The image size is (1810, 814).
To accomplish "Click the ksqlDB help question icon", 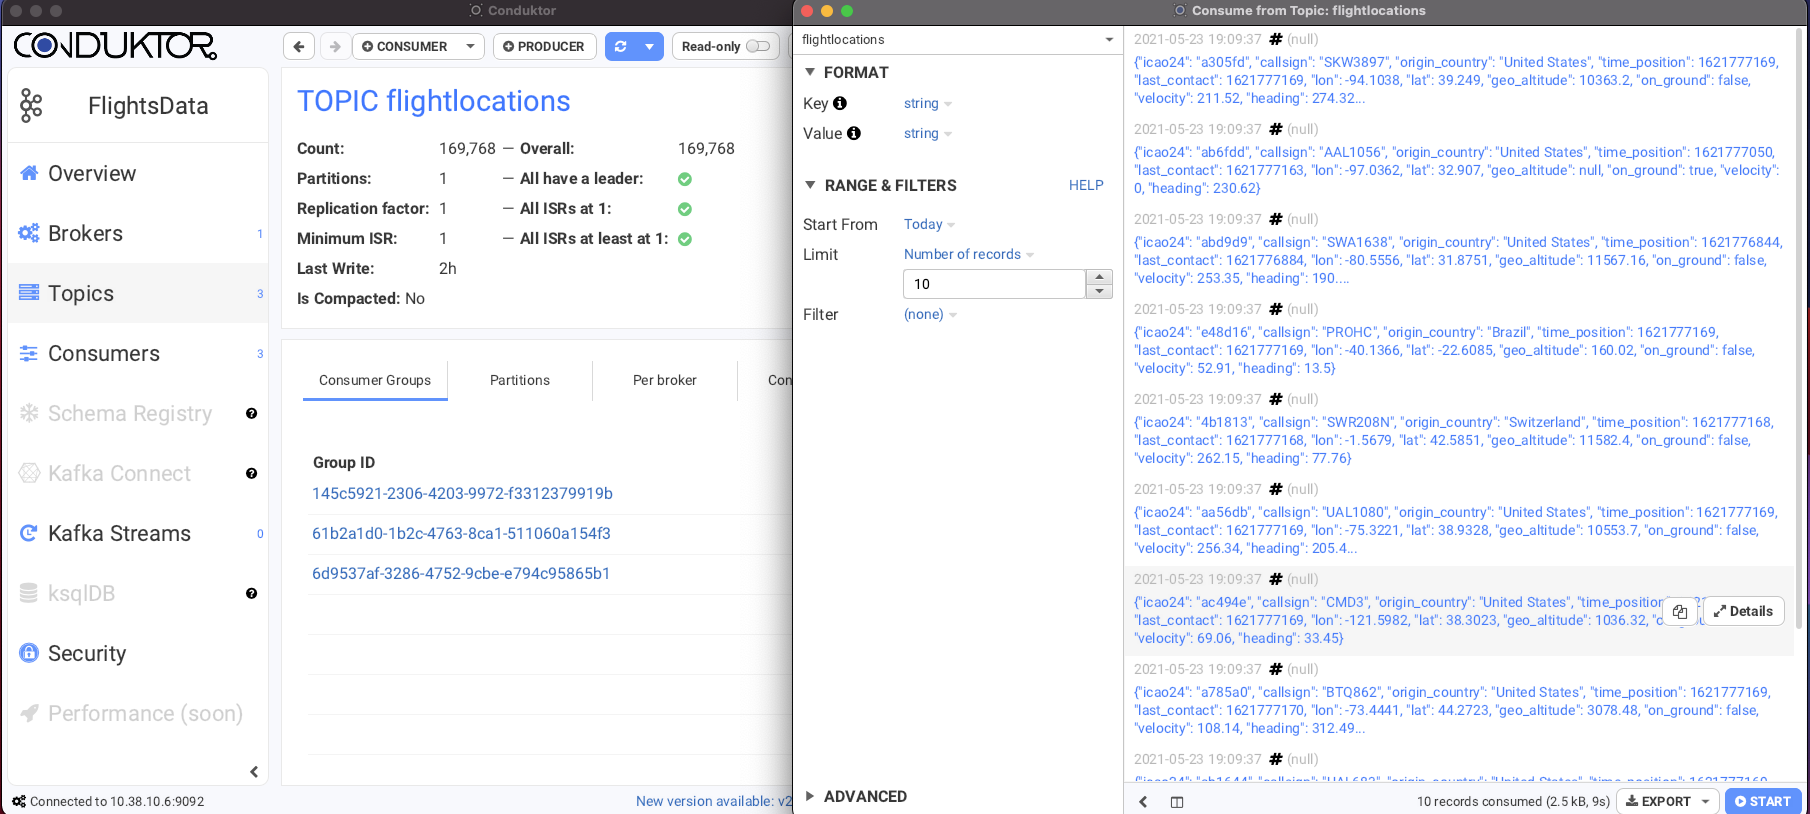I will pos(251,593).
